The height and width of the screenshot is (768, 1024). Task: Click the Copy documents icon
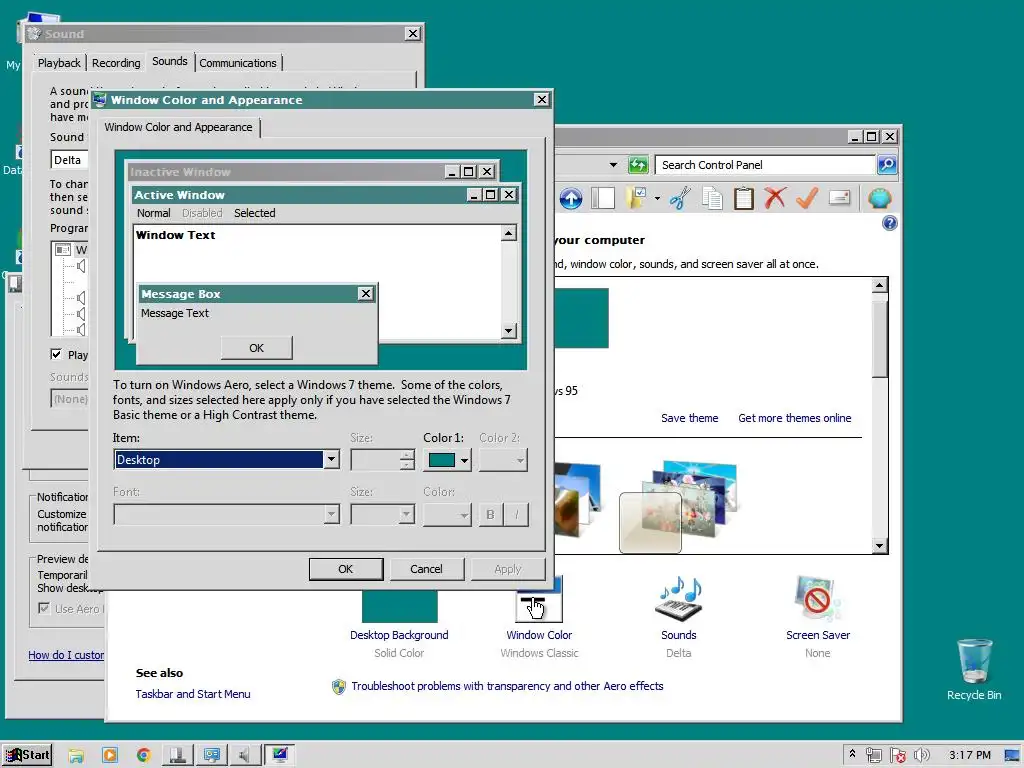[712, 199]
